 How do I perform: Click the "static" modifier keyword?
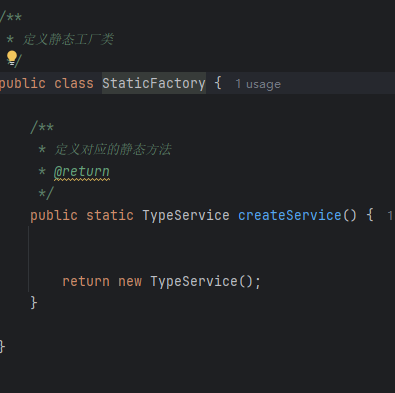coord(110,215)
